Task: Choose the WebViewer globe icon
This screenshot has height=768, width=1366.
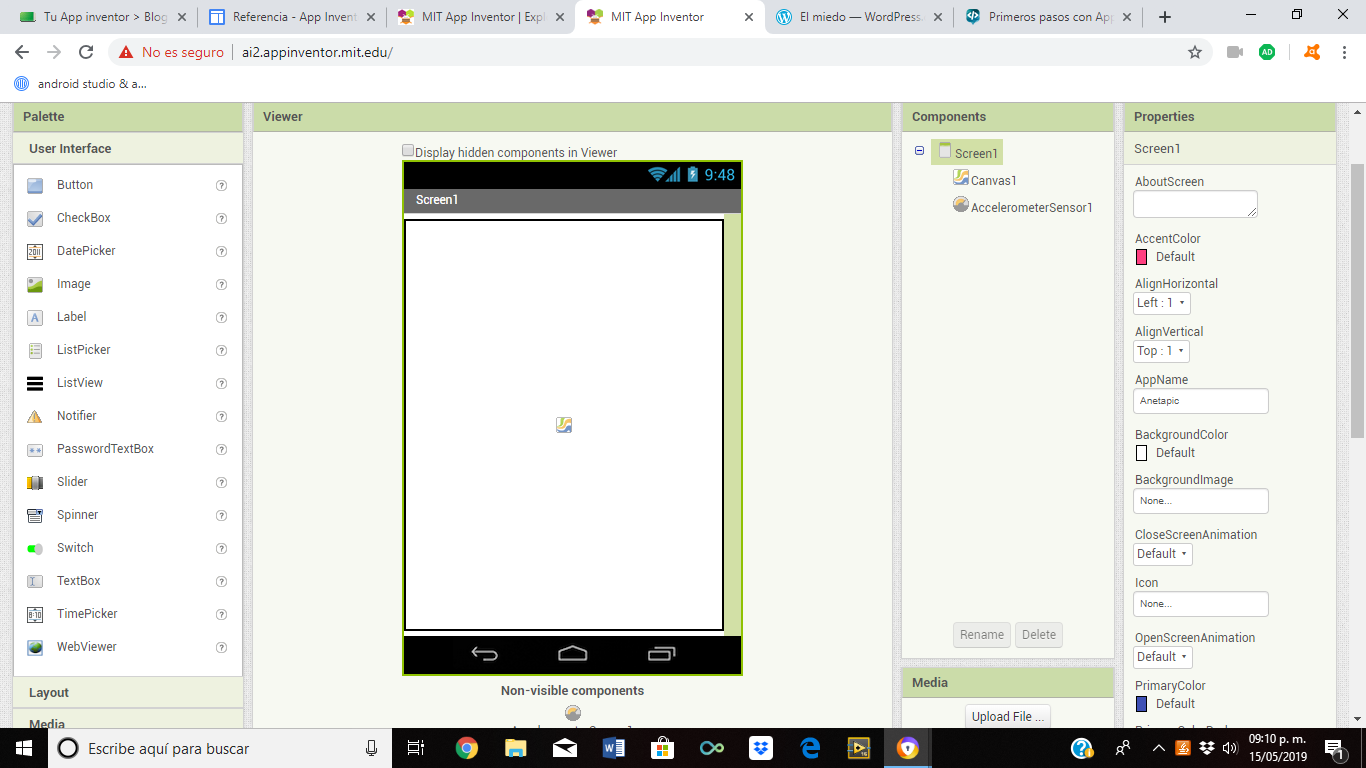Action: 35,647
